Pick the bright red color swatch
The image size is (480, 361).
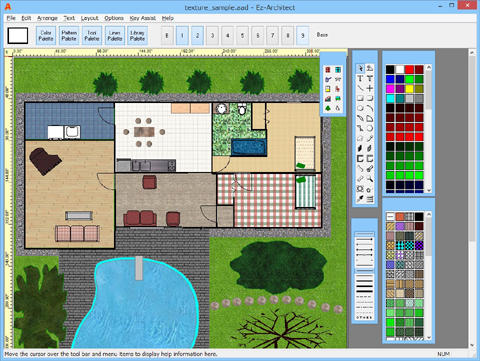[409, 69]
